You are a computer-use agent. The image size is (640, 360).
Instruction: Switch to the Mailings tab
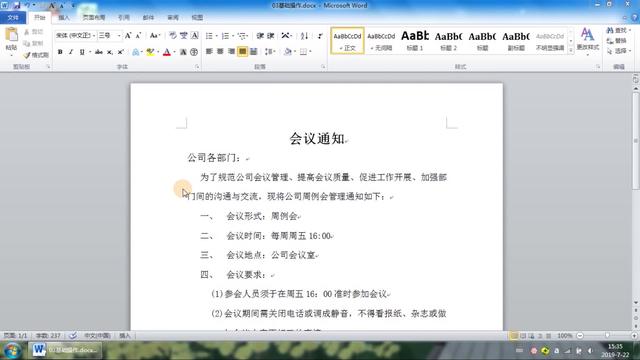149,18
